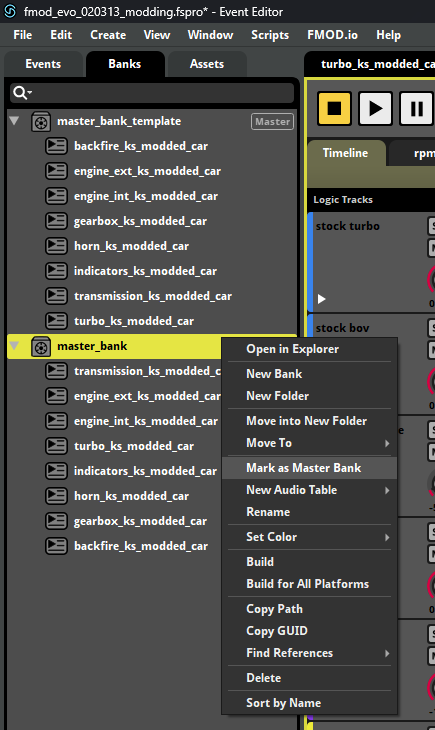This screenshot has width=435, height=730.
Task: Click the master_bank bank icon
Action: point(41,346)
